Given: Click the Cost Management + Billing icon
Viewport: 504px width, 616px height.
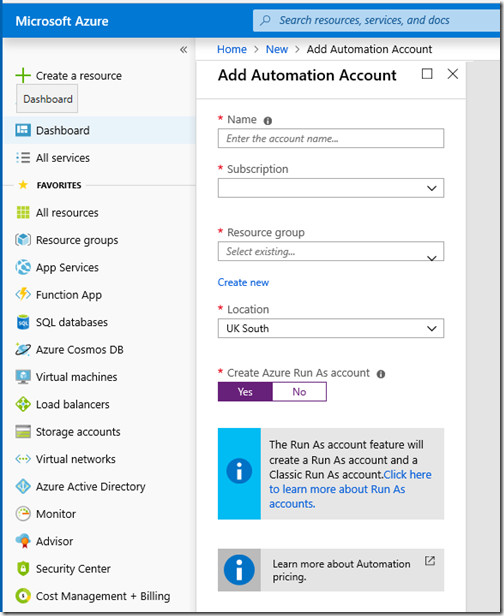Looking at the screenshot, I should point(23,596).
